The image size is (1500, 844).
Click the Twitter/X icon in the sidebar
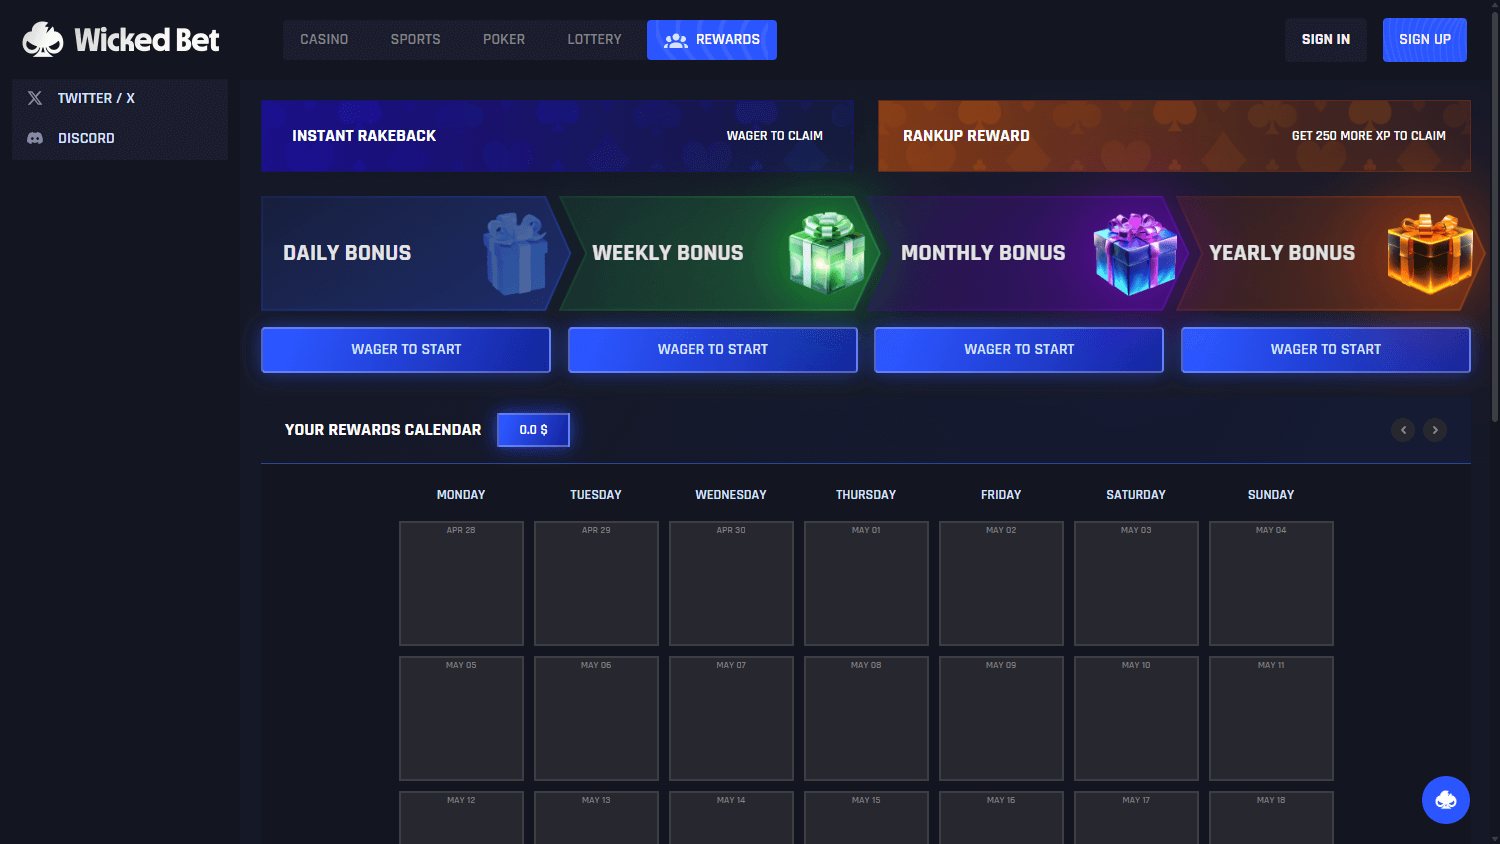coord(34,97)
